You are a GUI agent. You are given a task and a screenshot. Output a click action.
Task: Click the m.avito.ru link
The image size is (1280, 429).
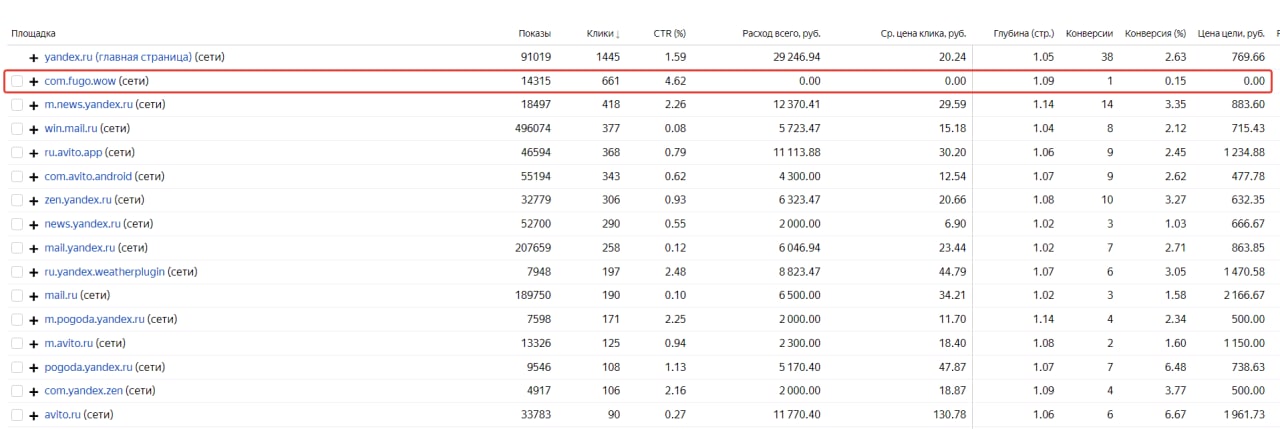pos(69,344)
